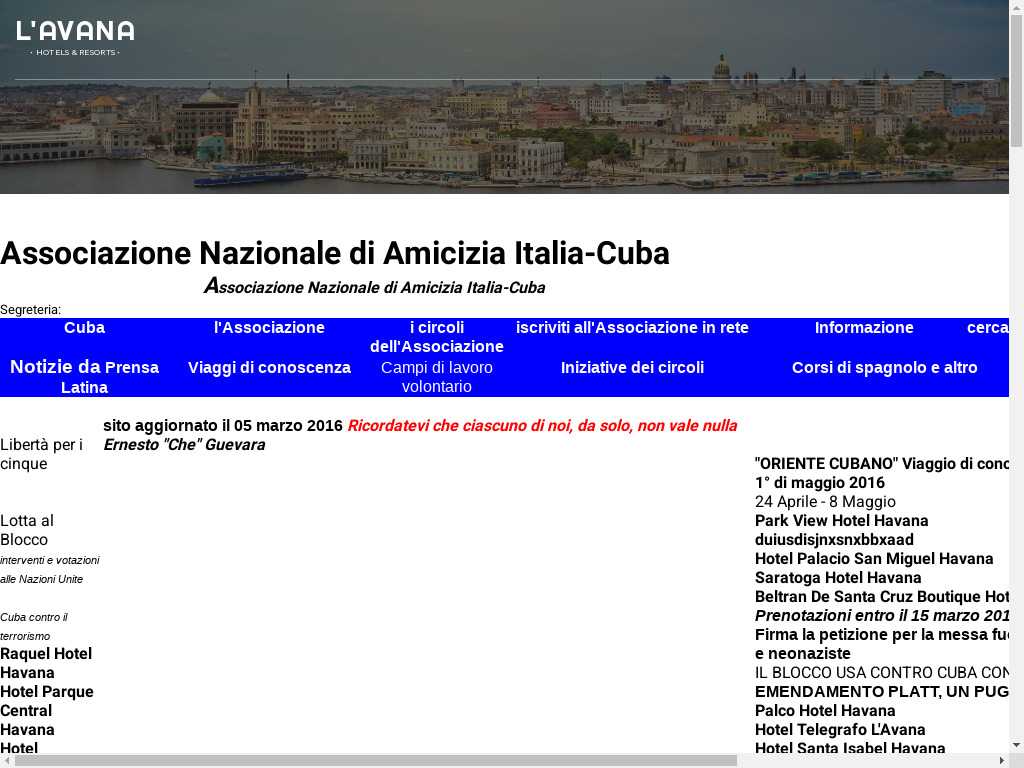
Task: Click iscriviti all'Associazione in rete
Action: click(632, 328)
